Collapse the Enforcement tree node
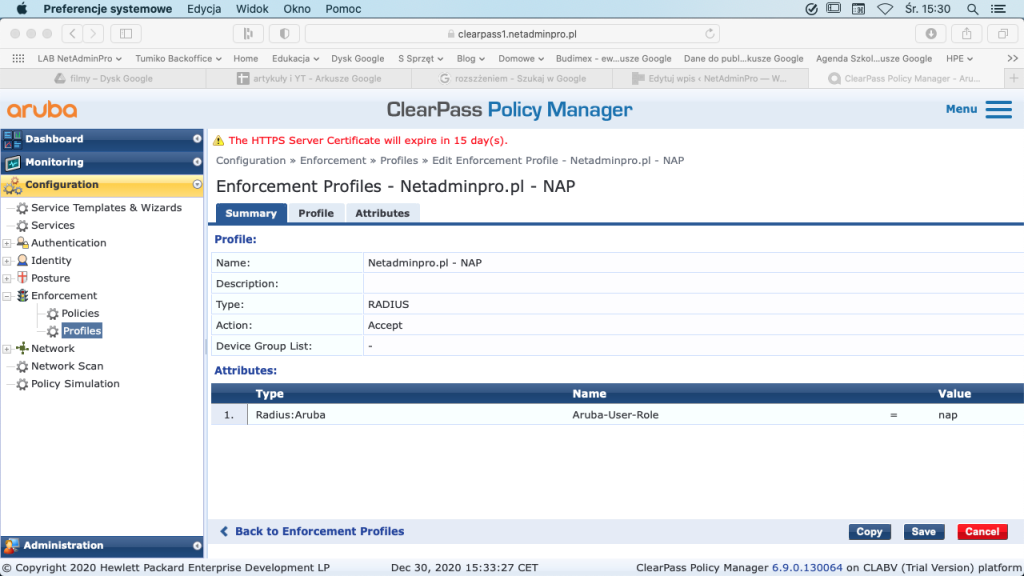 (x=7, y=296)
